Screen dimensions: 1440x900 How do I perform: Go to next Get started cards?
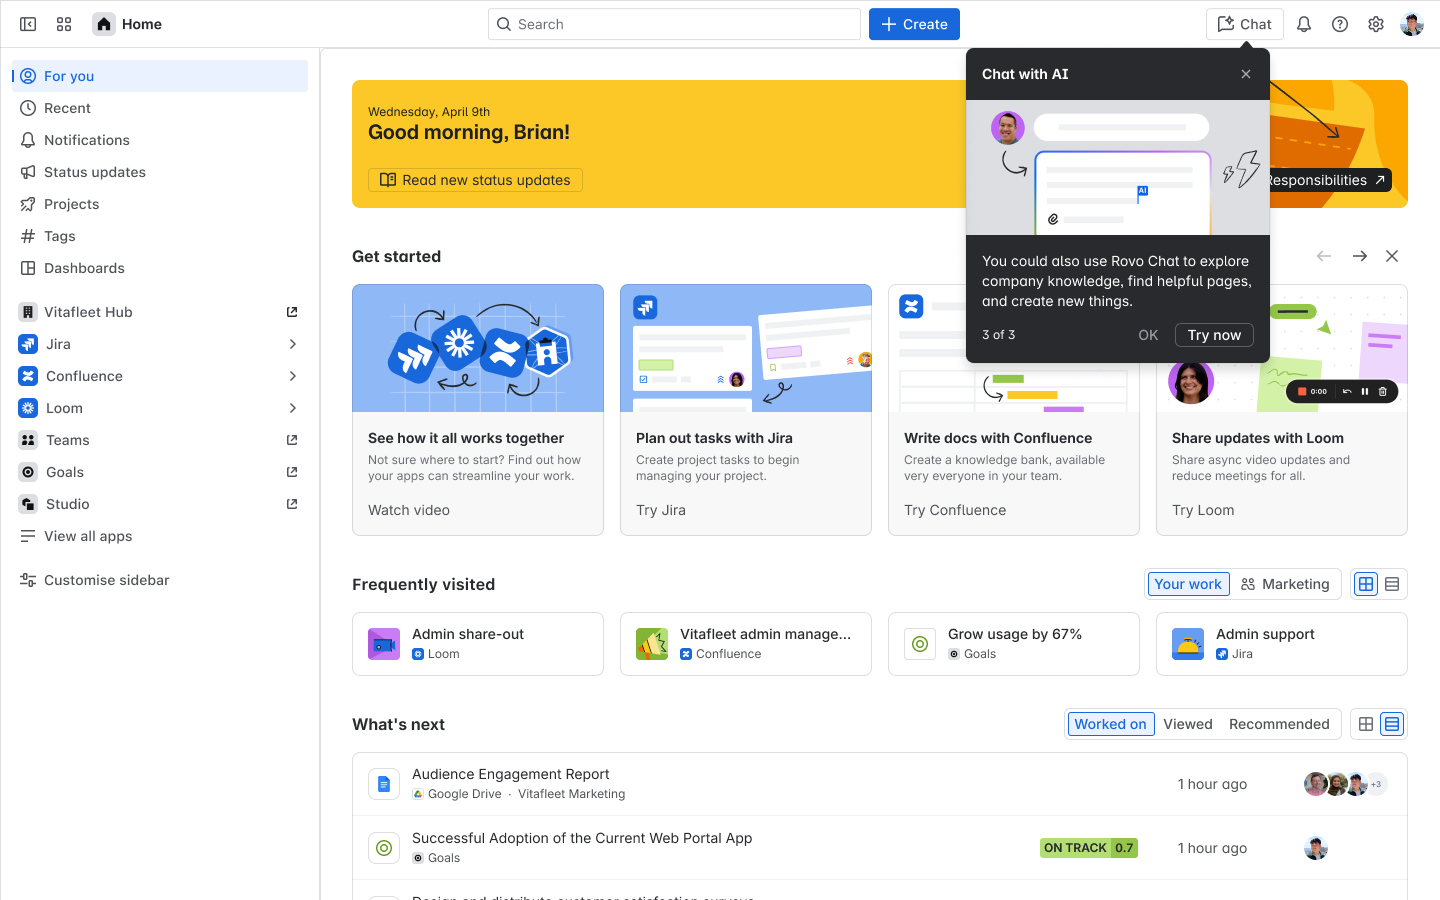pyautogui.click(x=1360, y=256)
